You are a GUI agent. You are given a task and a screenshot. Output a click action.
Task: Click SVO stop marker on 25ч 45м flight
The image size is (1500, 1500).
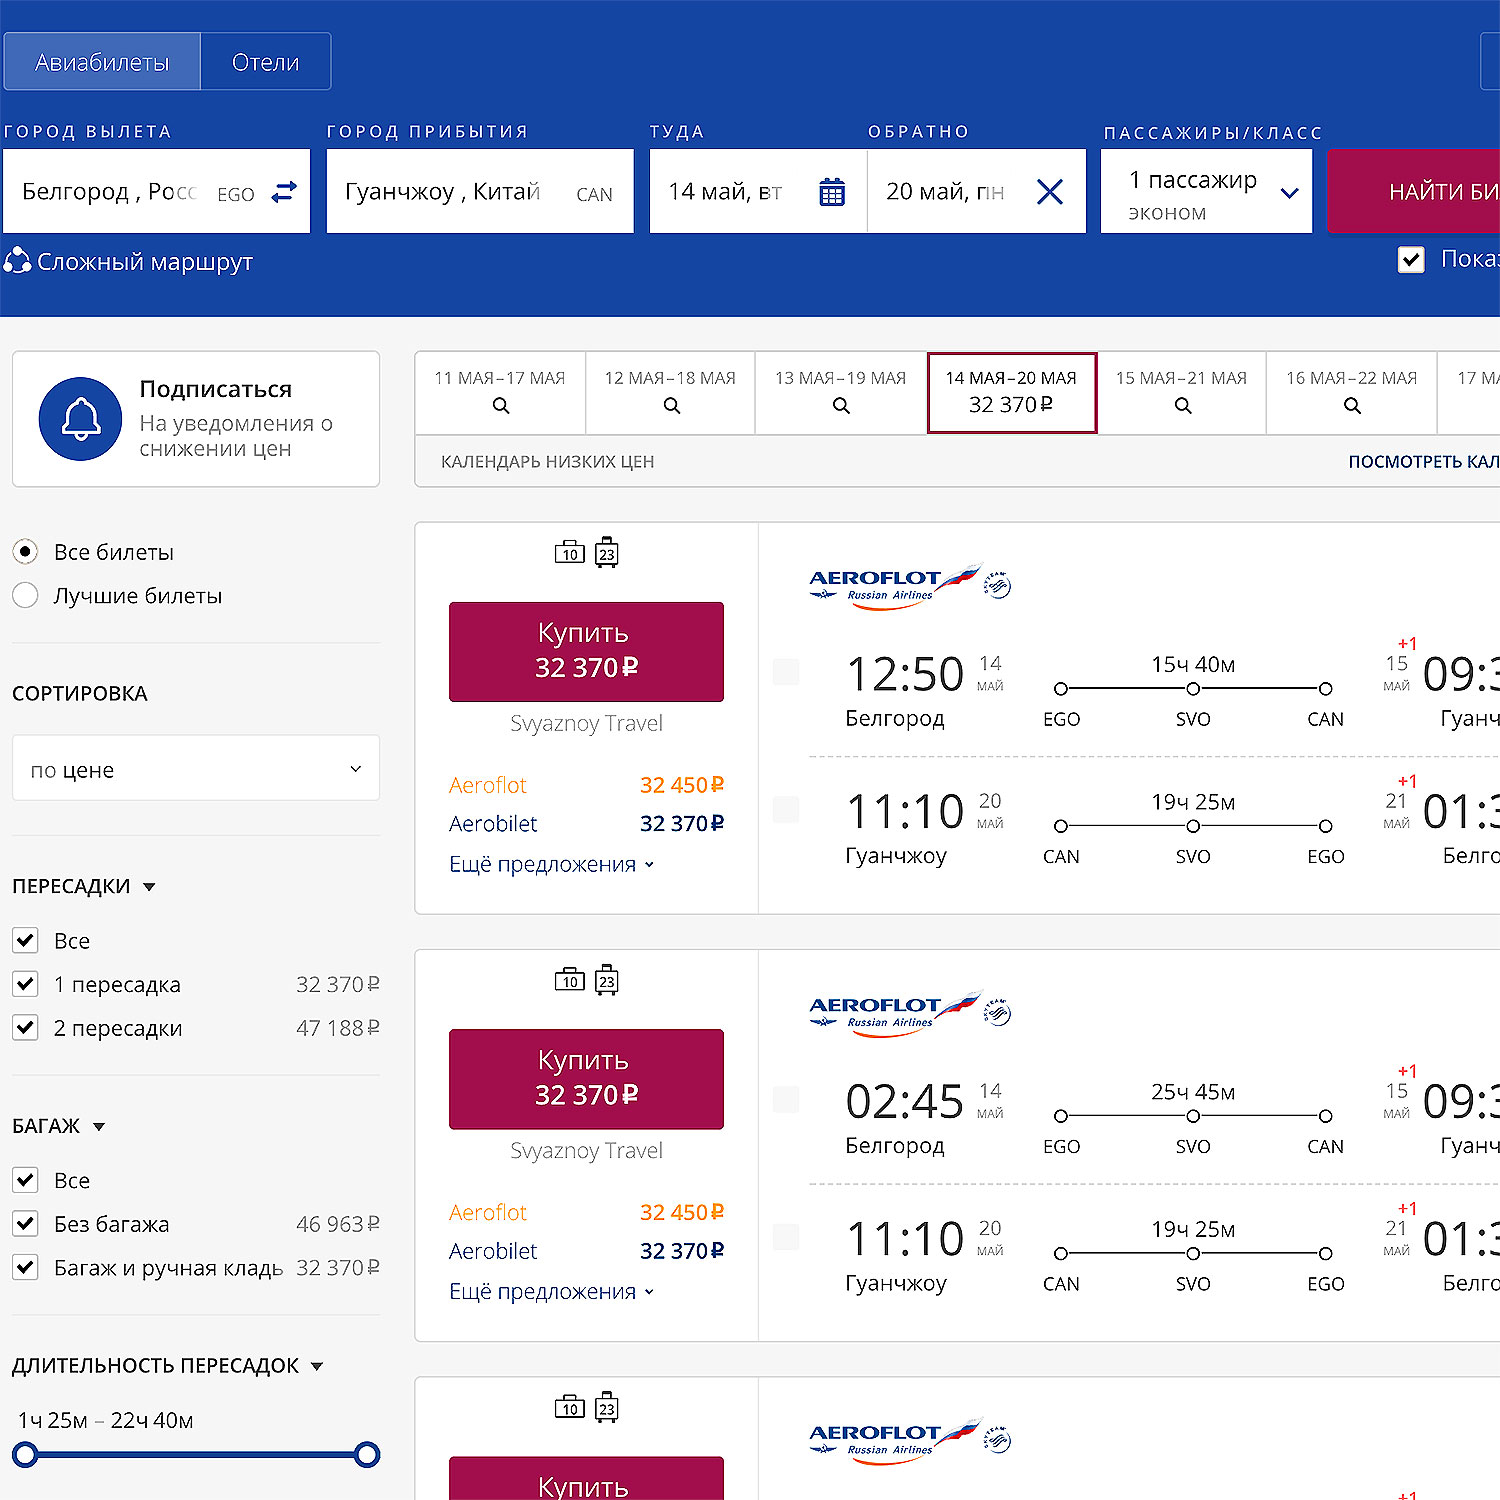pos(1193,1116)
